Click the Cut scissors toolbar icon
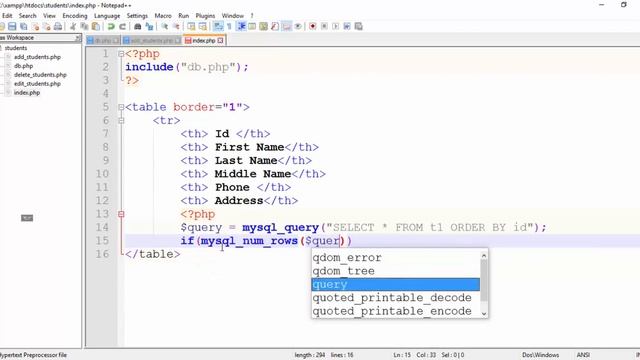This screenshot has height=360, width=640. (x=73, y=27)
